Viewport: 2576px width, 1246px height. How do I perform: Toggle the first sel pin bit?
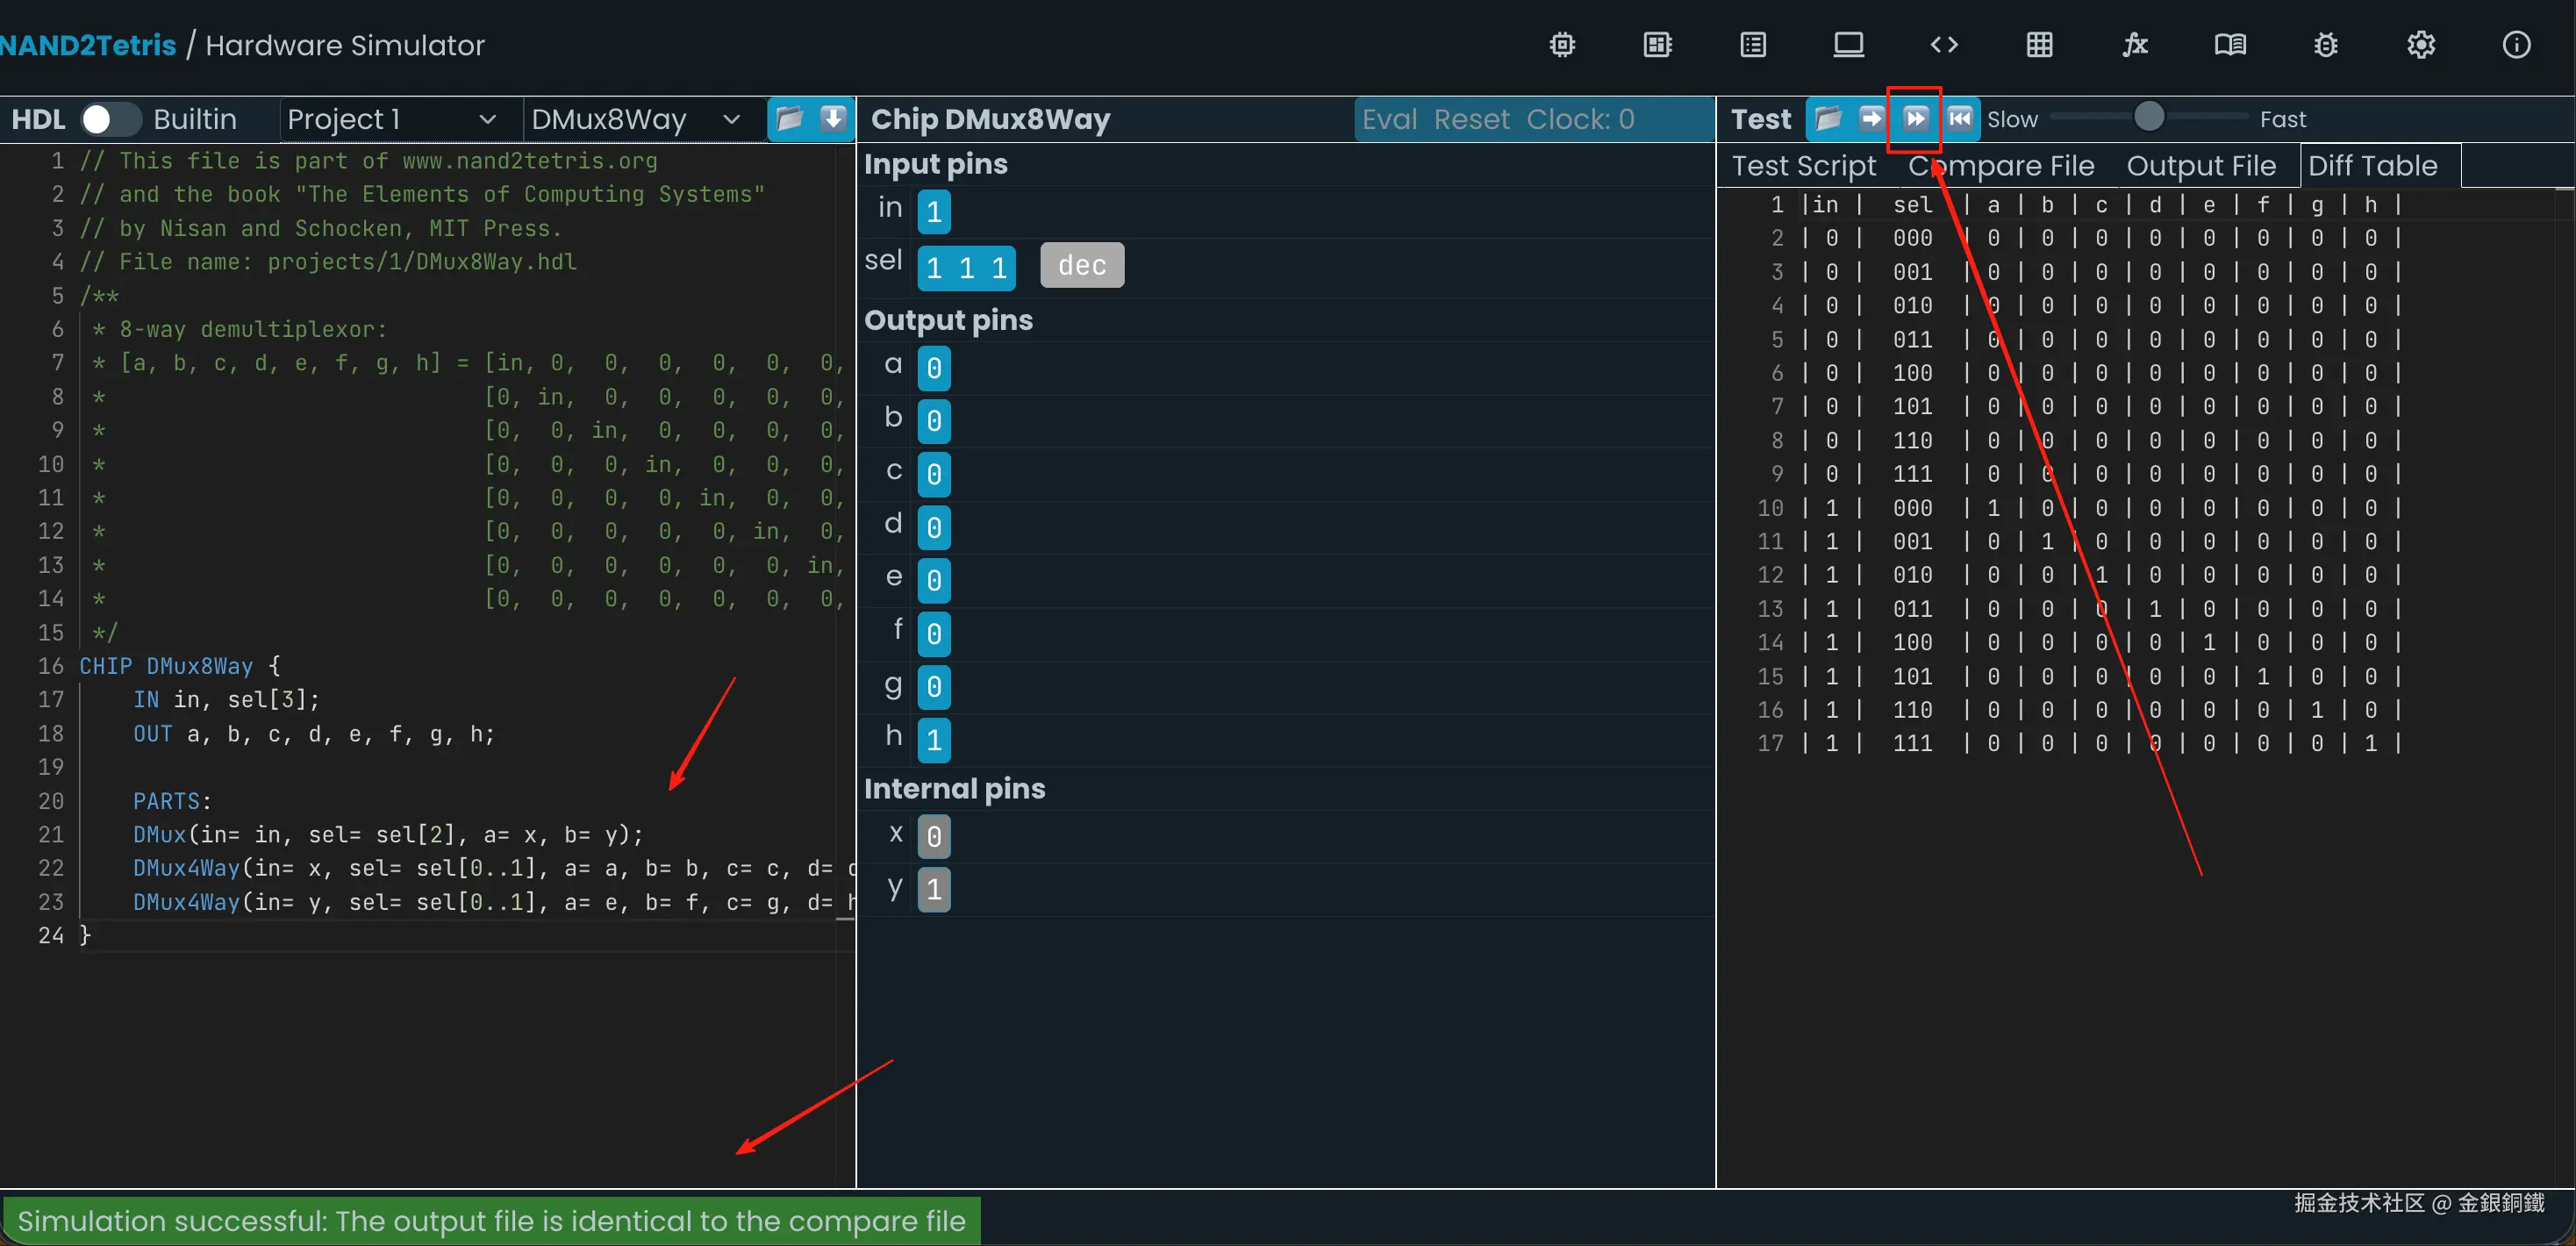pyautogui.click(x=934, y=267)
